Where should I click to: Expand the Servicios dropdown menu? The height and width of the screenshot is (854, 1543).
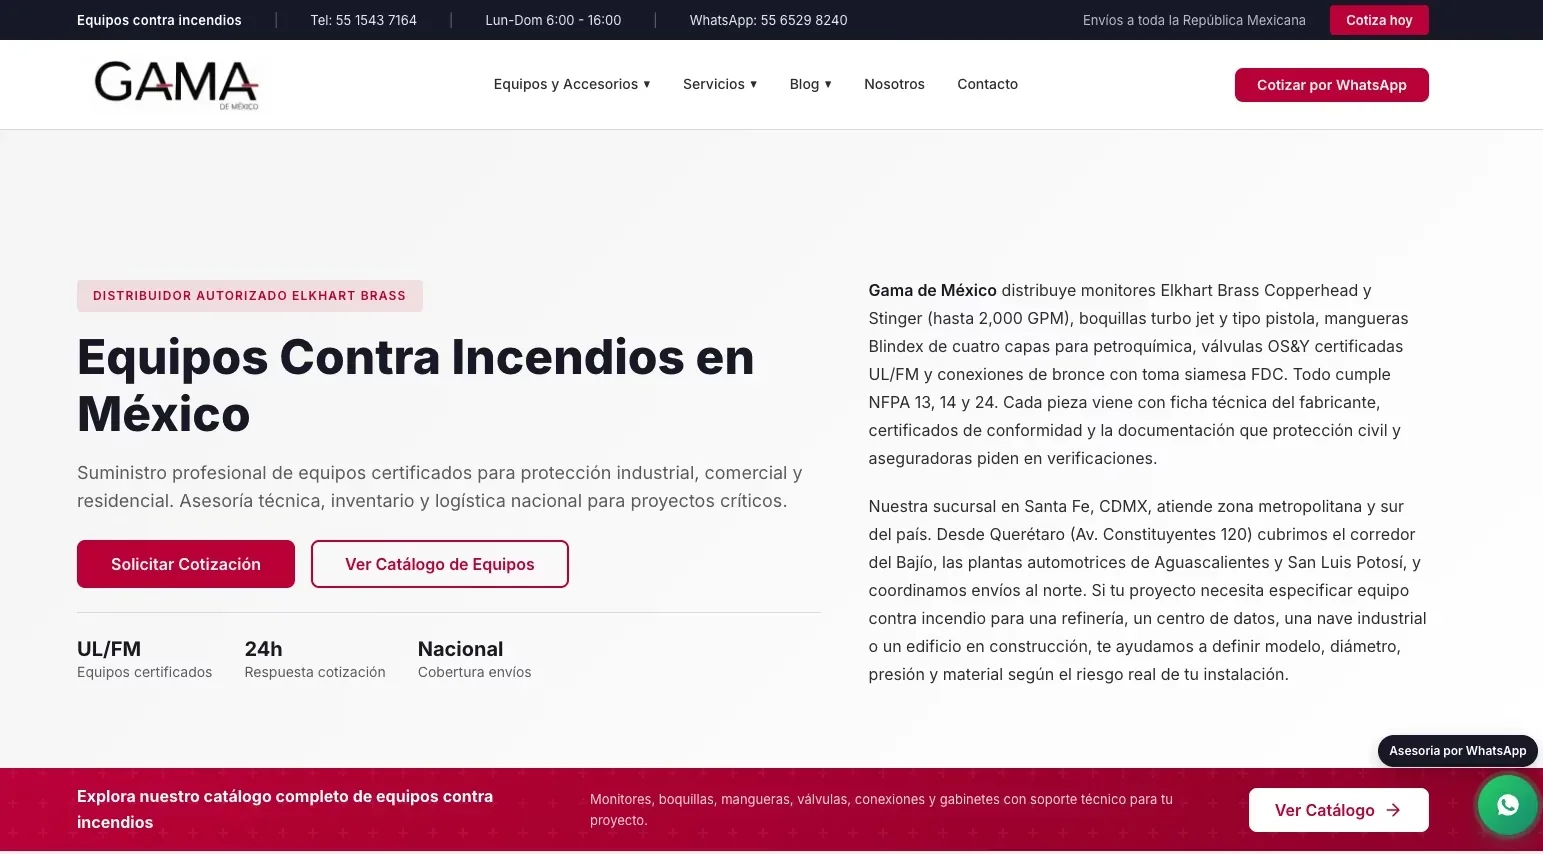[x=720, y=84]
